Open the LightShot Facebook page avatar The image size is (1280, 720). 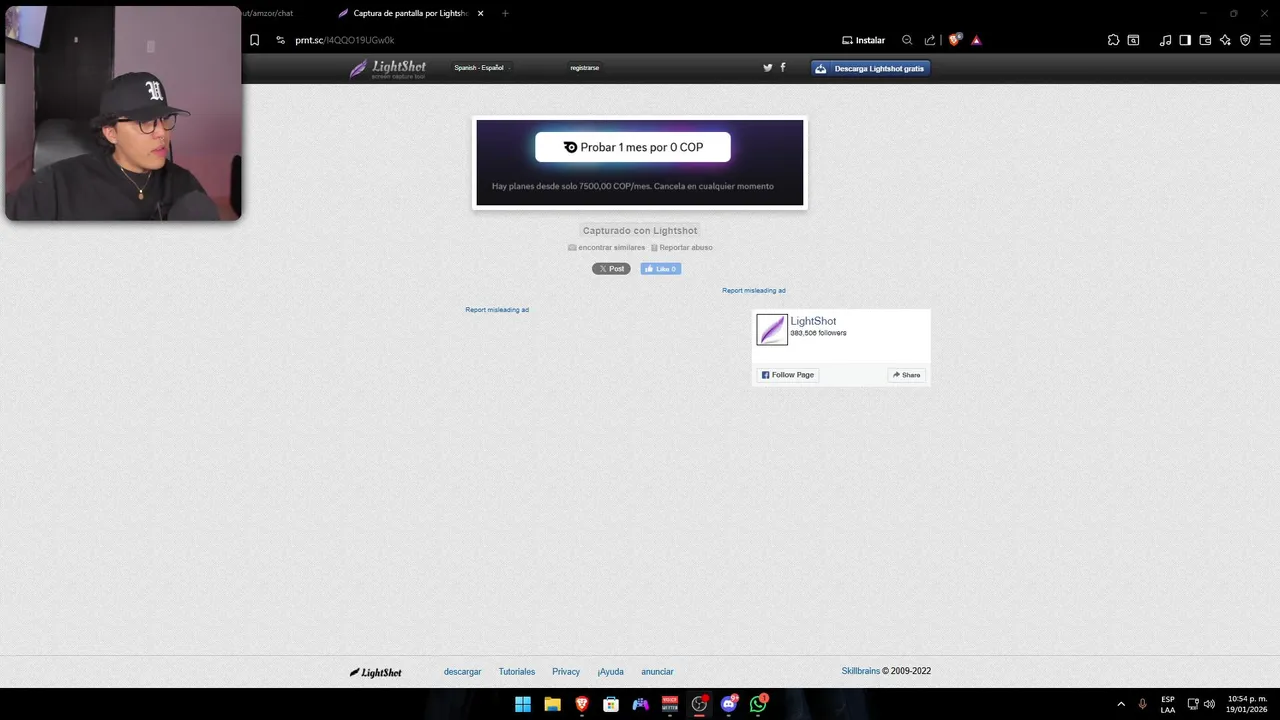click(772, 329)
